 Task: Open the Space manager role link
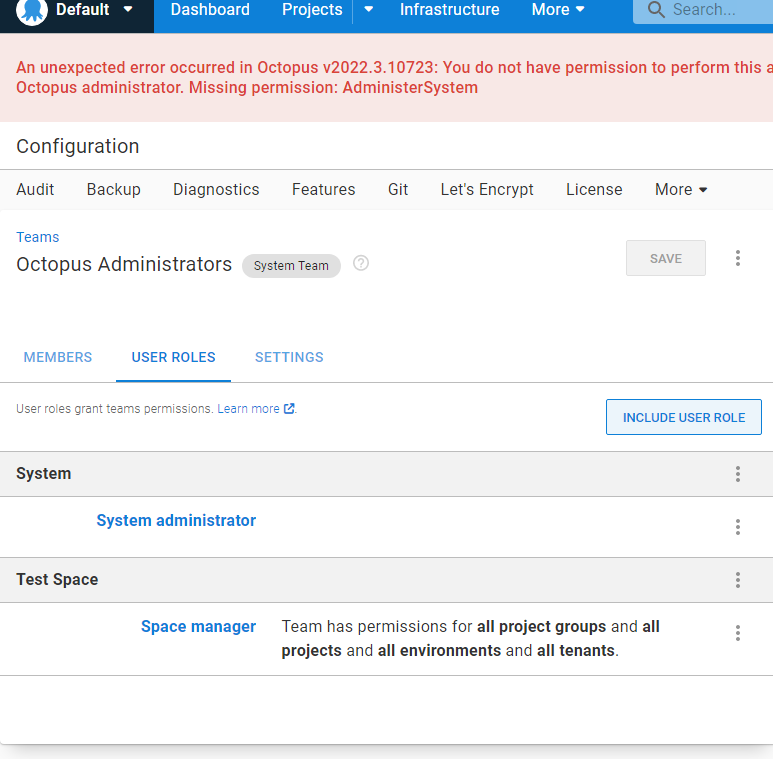198,626
